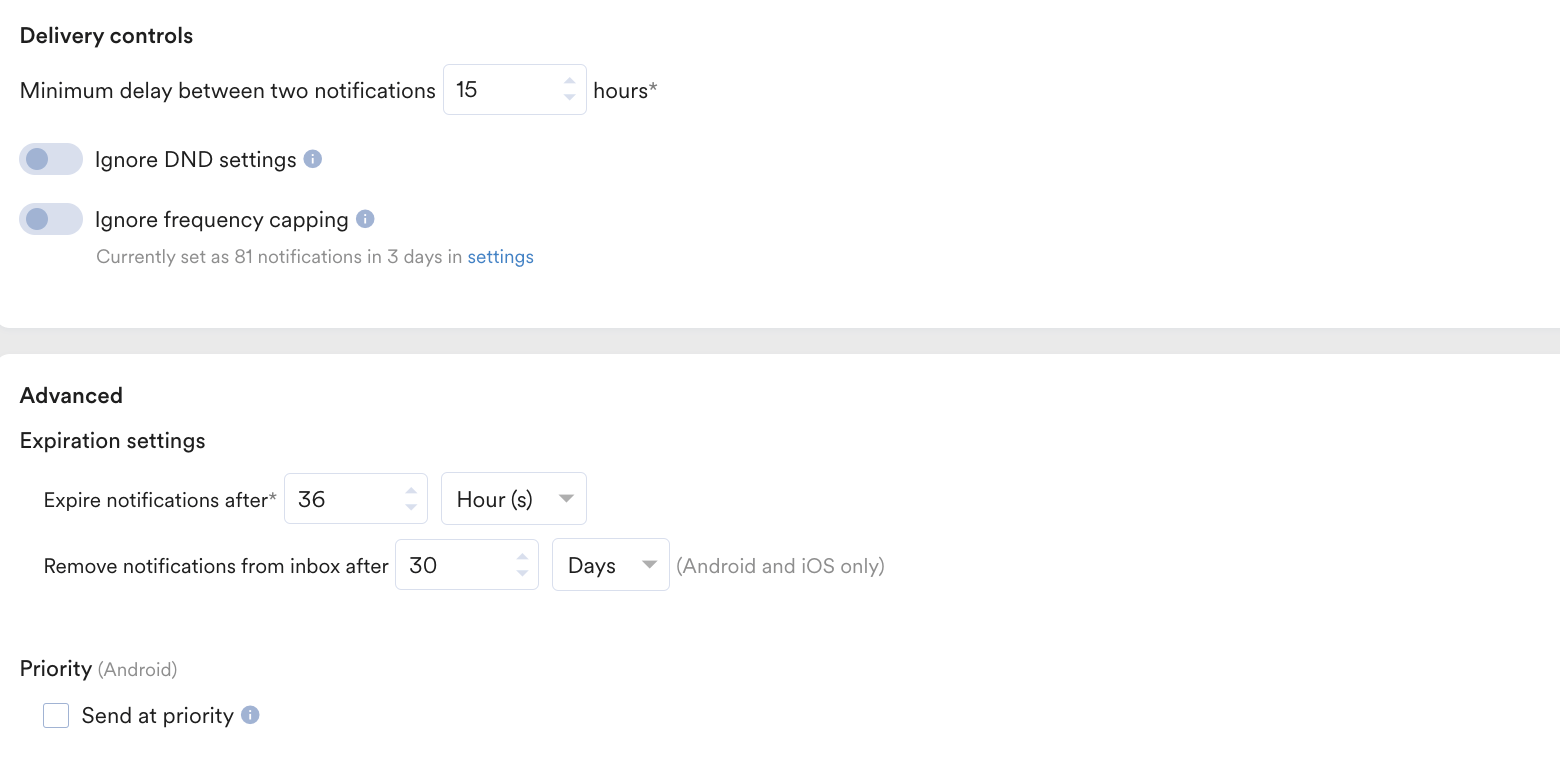This screenshot has width=1560, height=774.
Task: Enable the Ignore DND settings toggle
Action: pyautogui.click(x=51, y=159)
